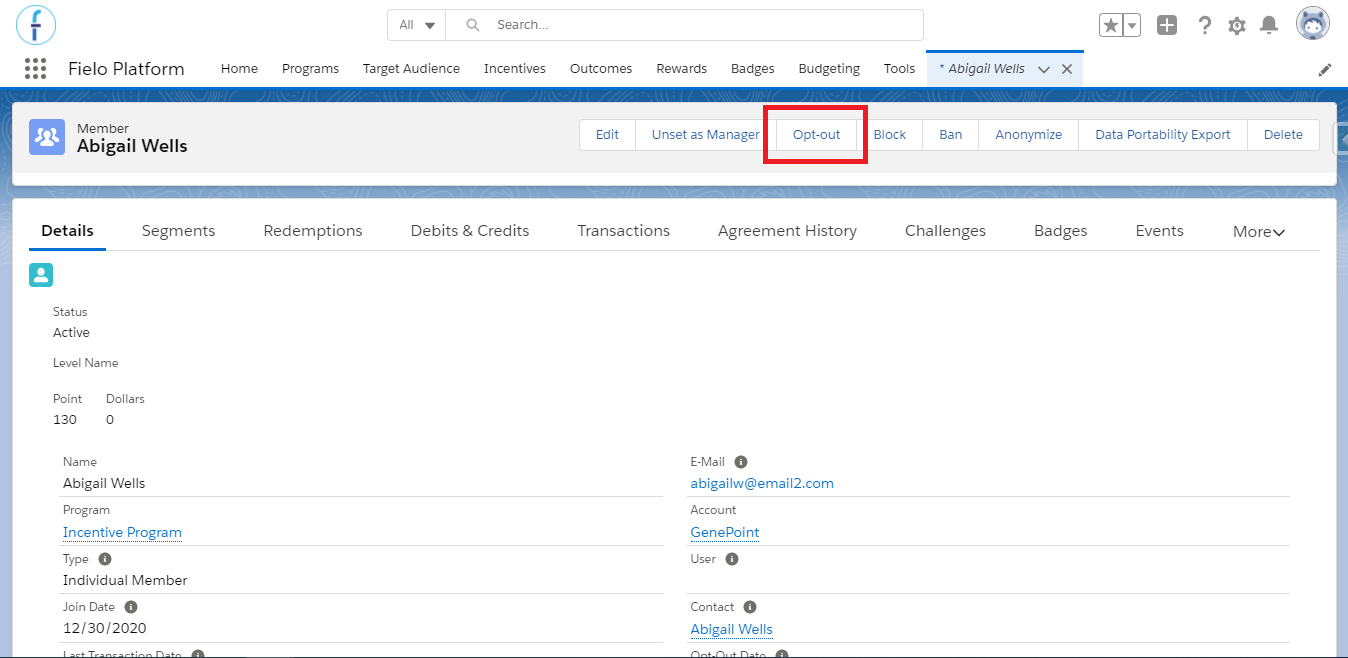This screenshot has width=1348, height=658.
Task: Click the Individual Member type value
Action: click(125, 580)
